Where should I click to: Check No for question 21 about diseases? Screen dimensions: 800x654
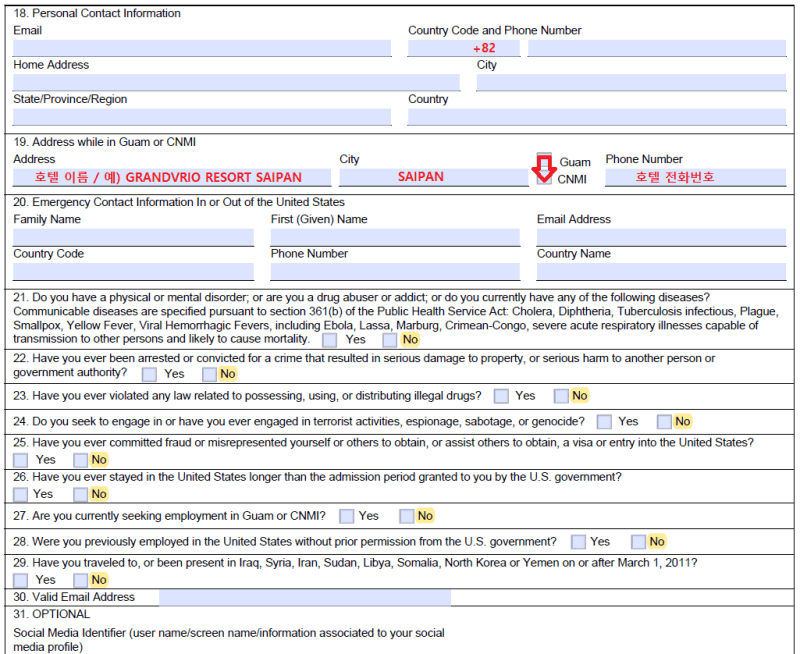(390, 340)
